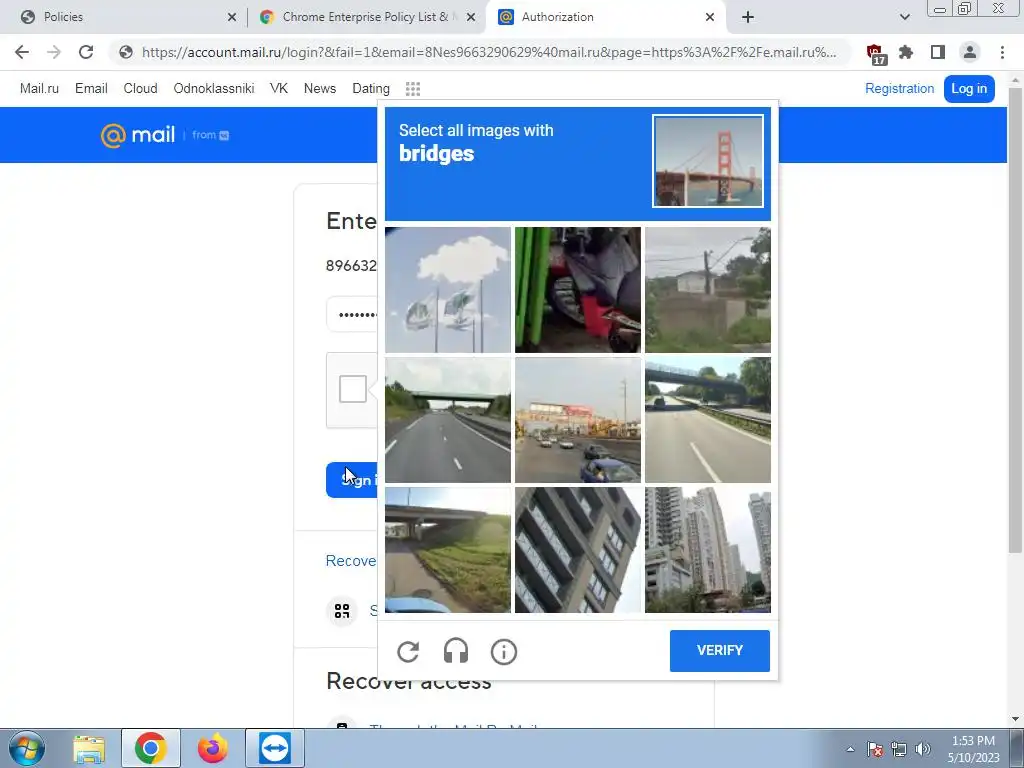Select the captcha tile with highway overpass and empty road
Image resolution: width=1024 pixels, height=768 pixels.
click(448, 420)
